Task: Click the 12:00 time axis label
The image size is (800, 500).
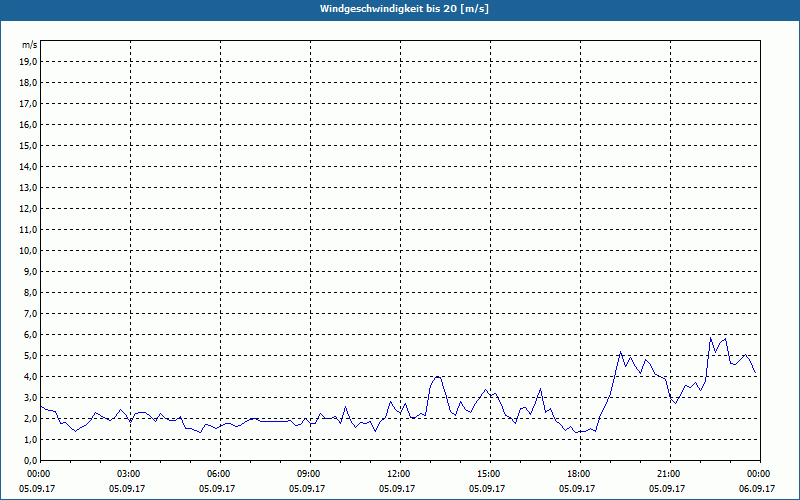Action: pyautogui.click(x=400, y=474)
